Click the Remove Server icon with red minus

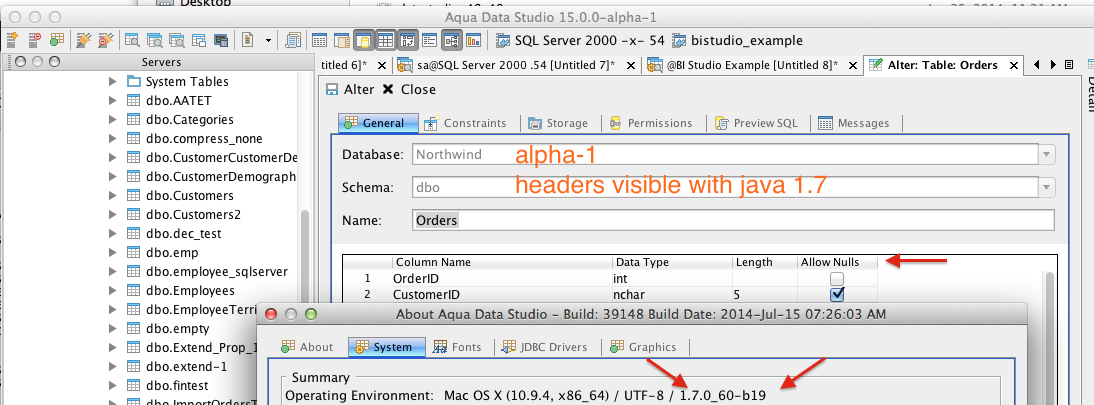(33, 40)
